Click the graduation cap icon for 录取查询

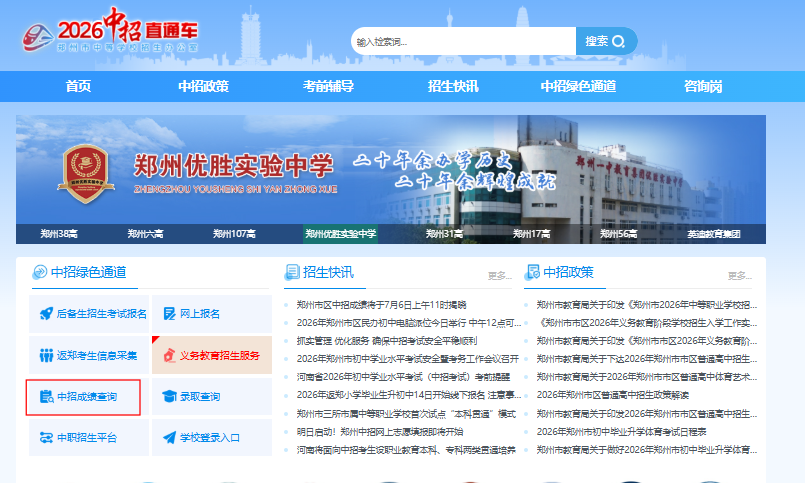click(x=169, y=396)
